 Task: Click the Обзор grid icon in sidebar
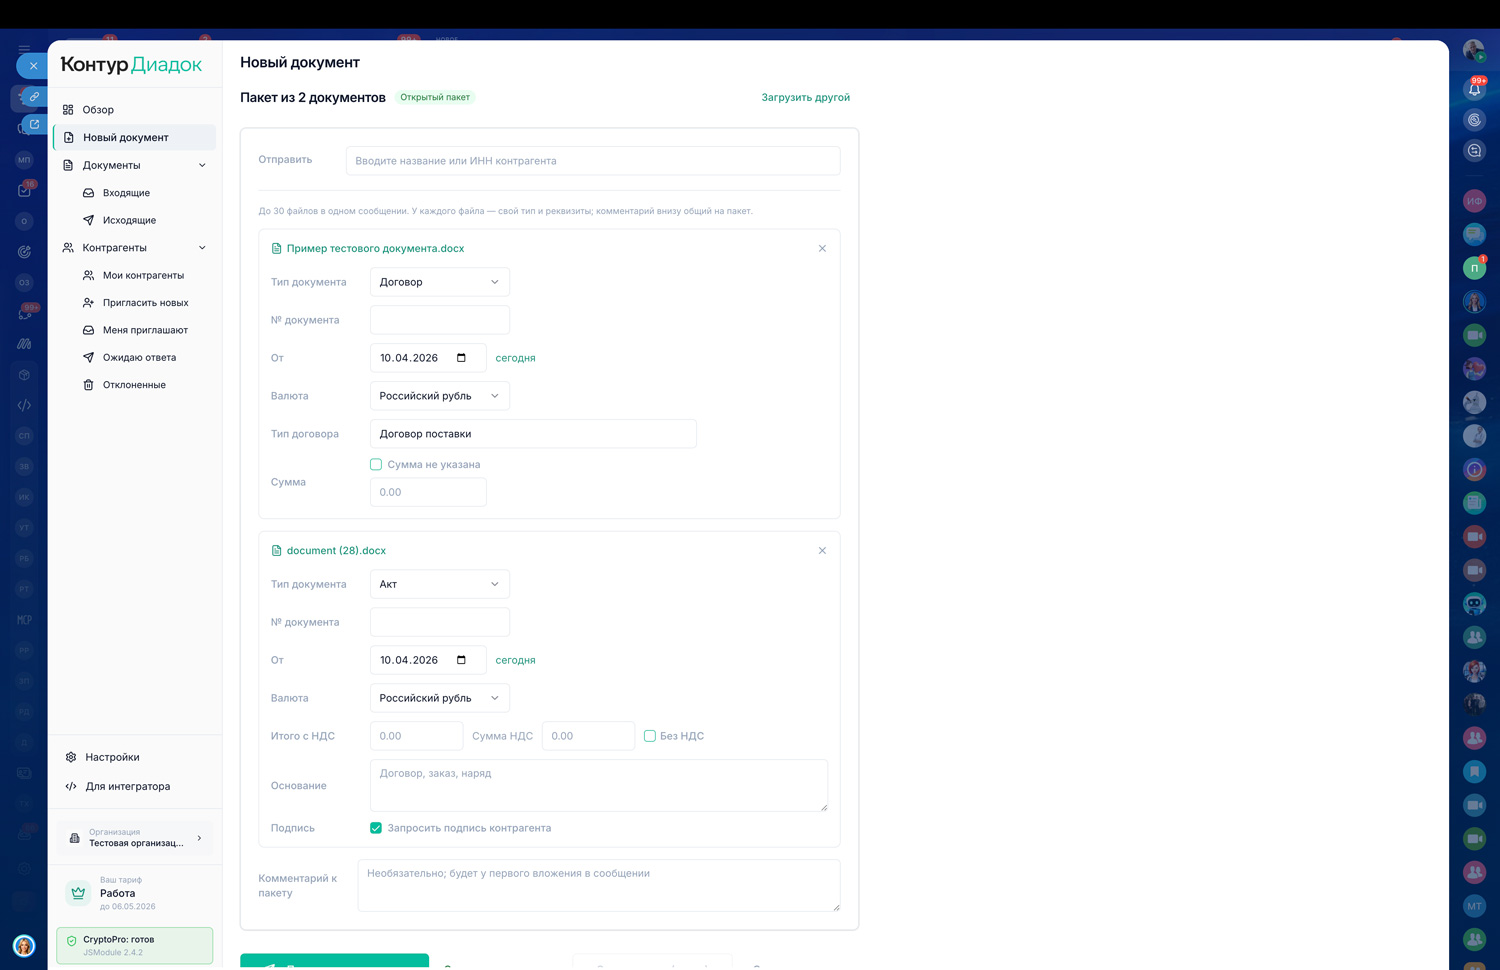[68, 110]
